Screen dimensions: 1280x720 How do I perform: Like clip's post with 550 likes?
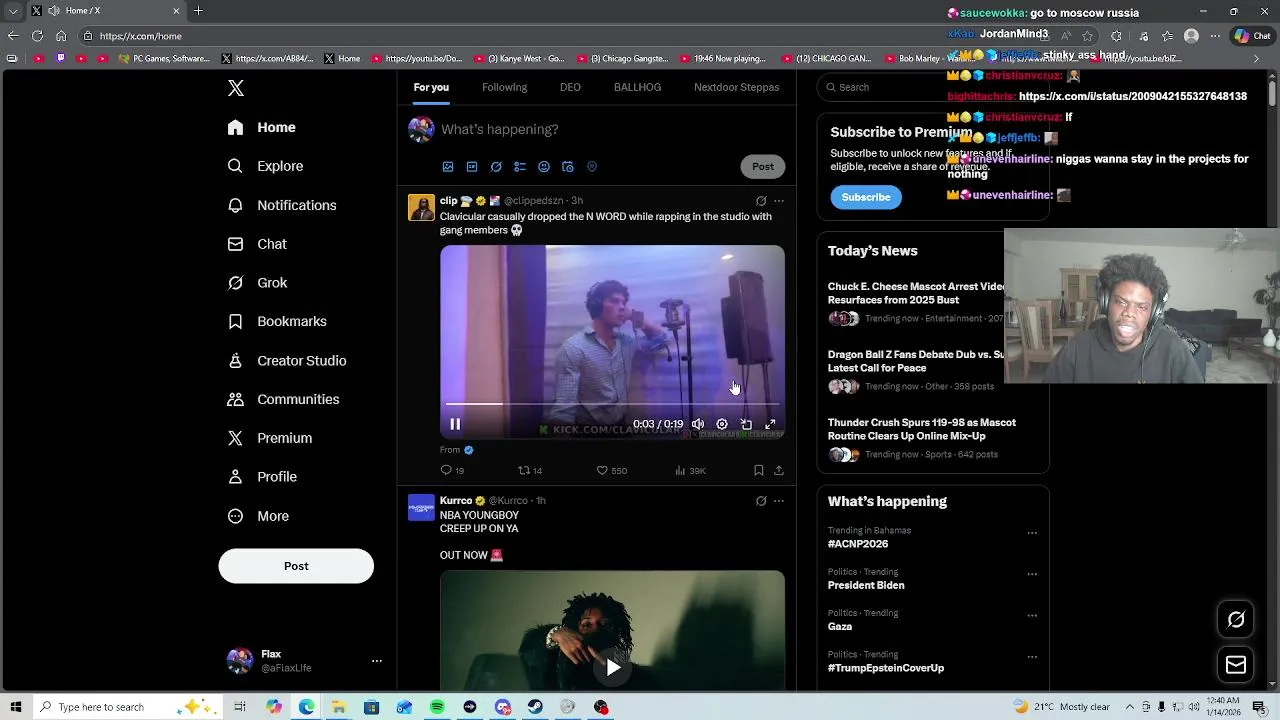612,470
